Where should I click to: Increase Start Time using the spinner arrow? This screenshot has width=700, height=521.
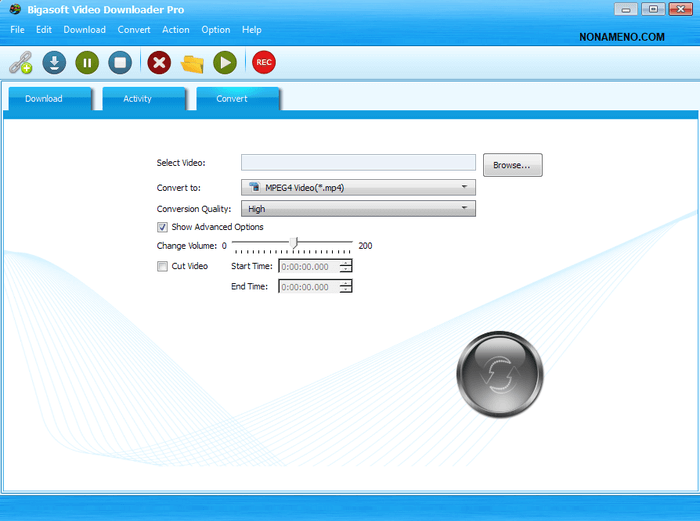tap(346, 263)
